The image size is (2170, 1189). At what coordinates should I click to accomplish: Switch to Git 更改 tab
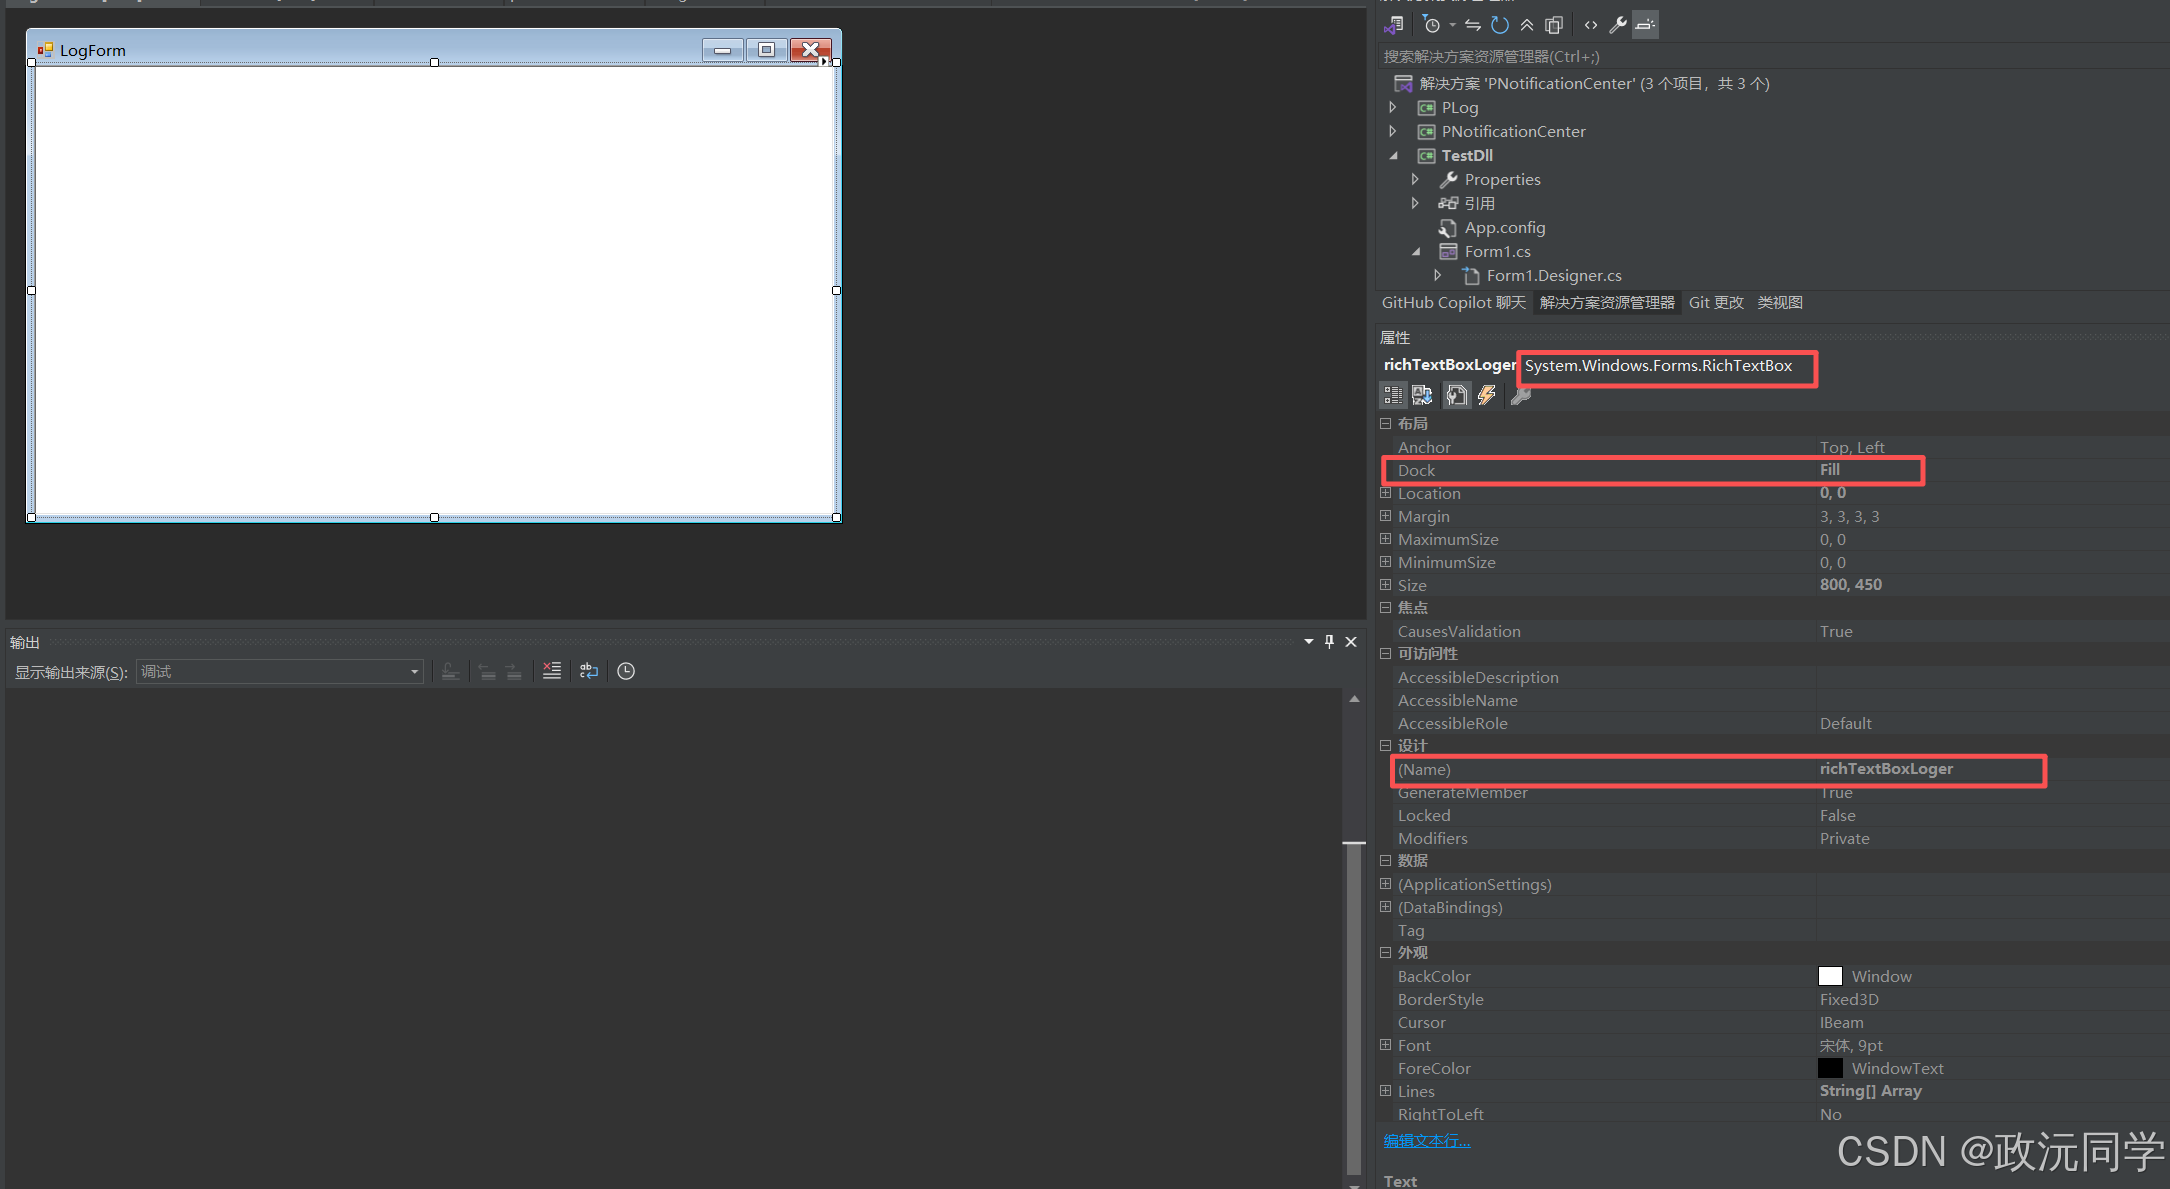click(x=1716, y=303)
